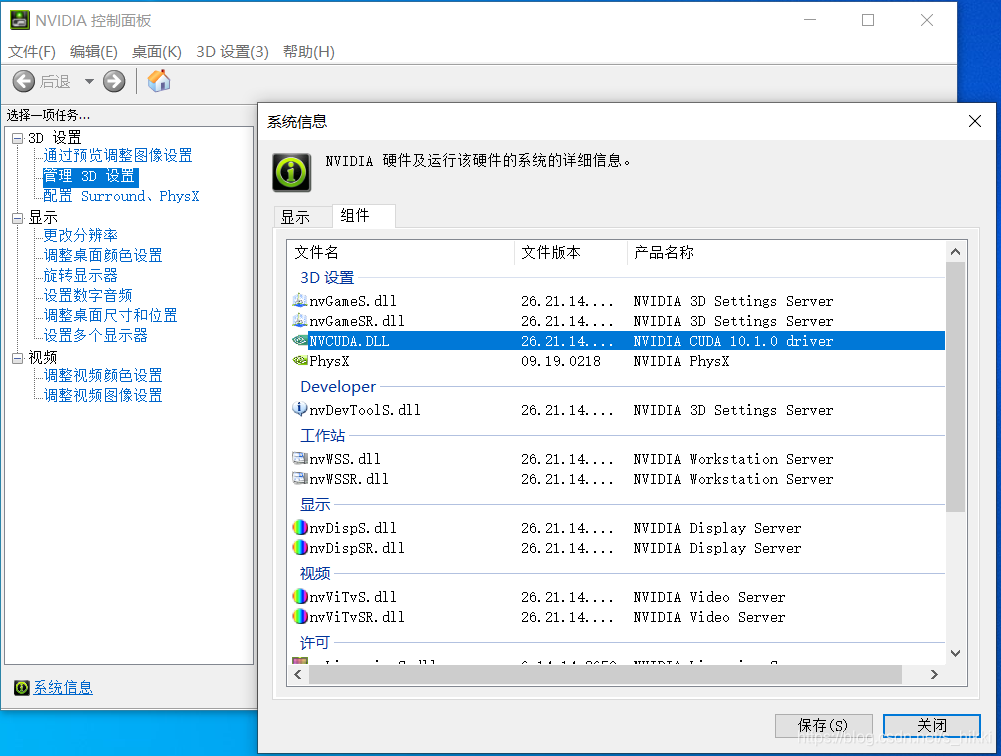1001x756 pixels.
Task: Open 旋转显示器 task
Action: click(80, 275)
